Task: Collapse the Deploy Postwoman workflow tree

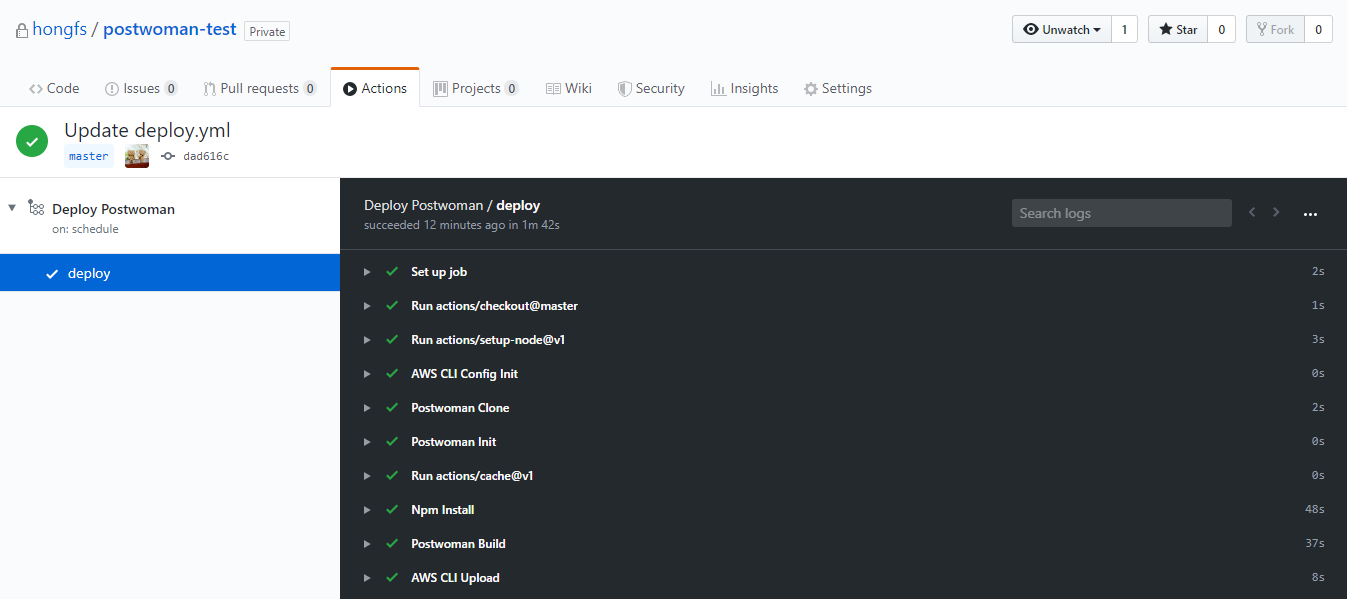Action: (12, 208)
